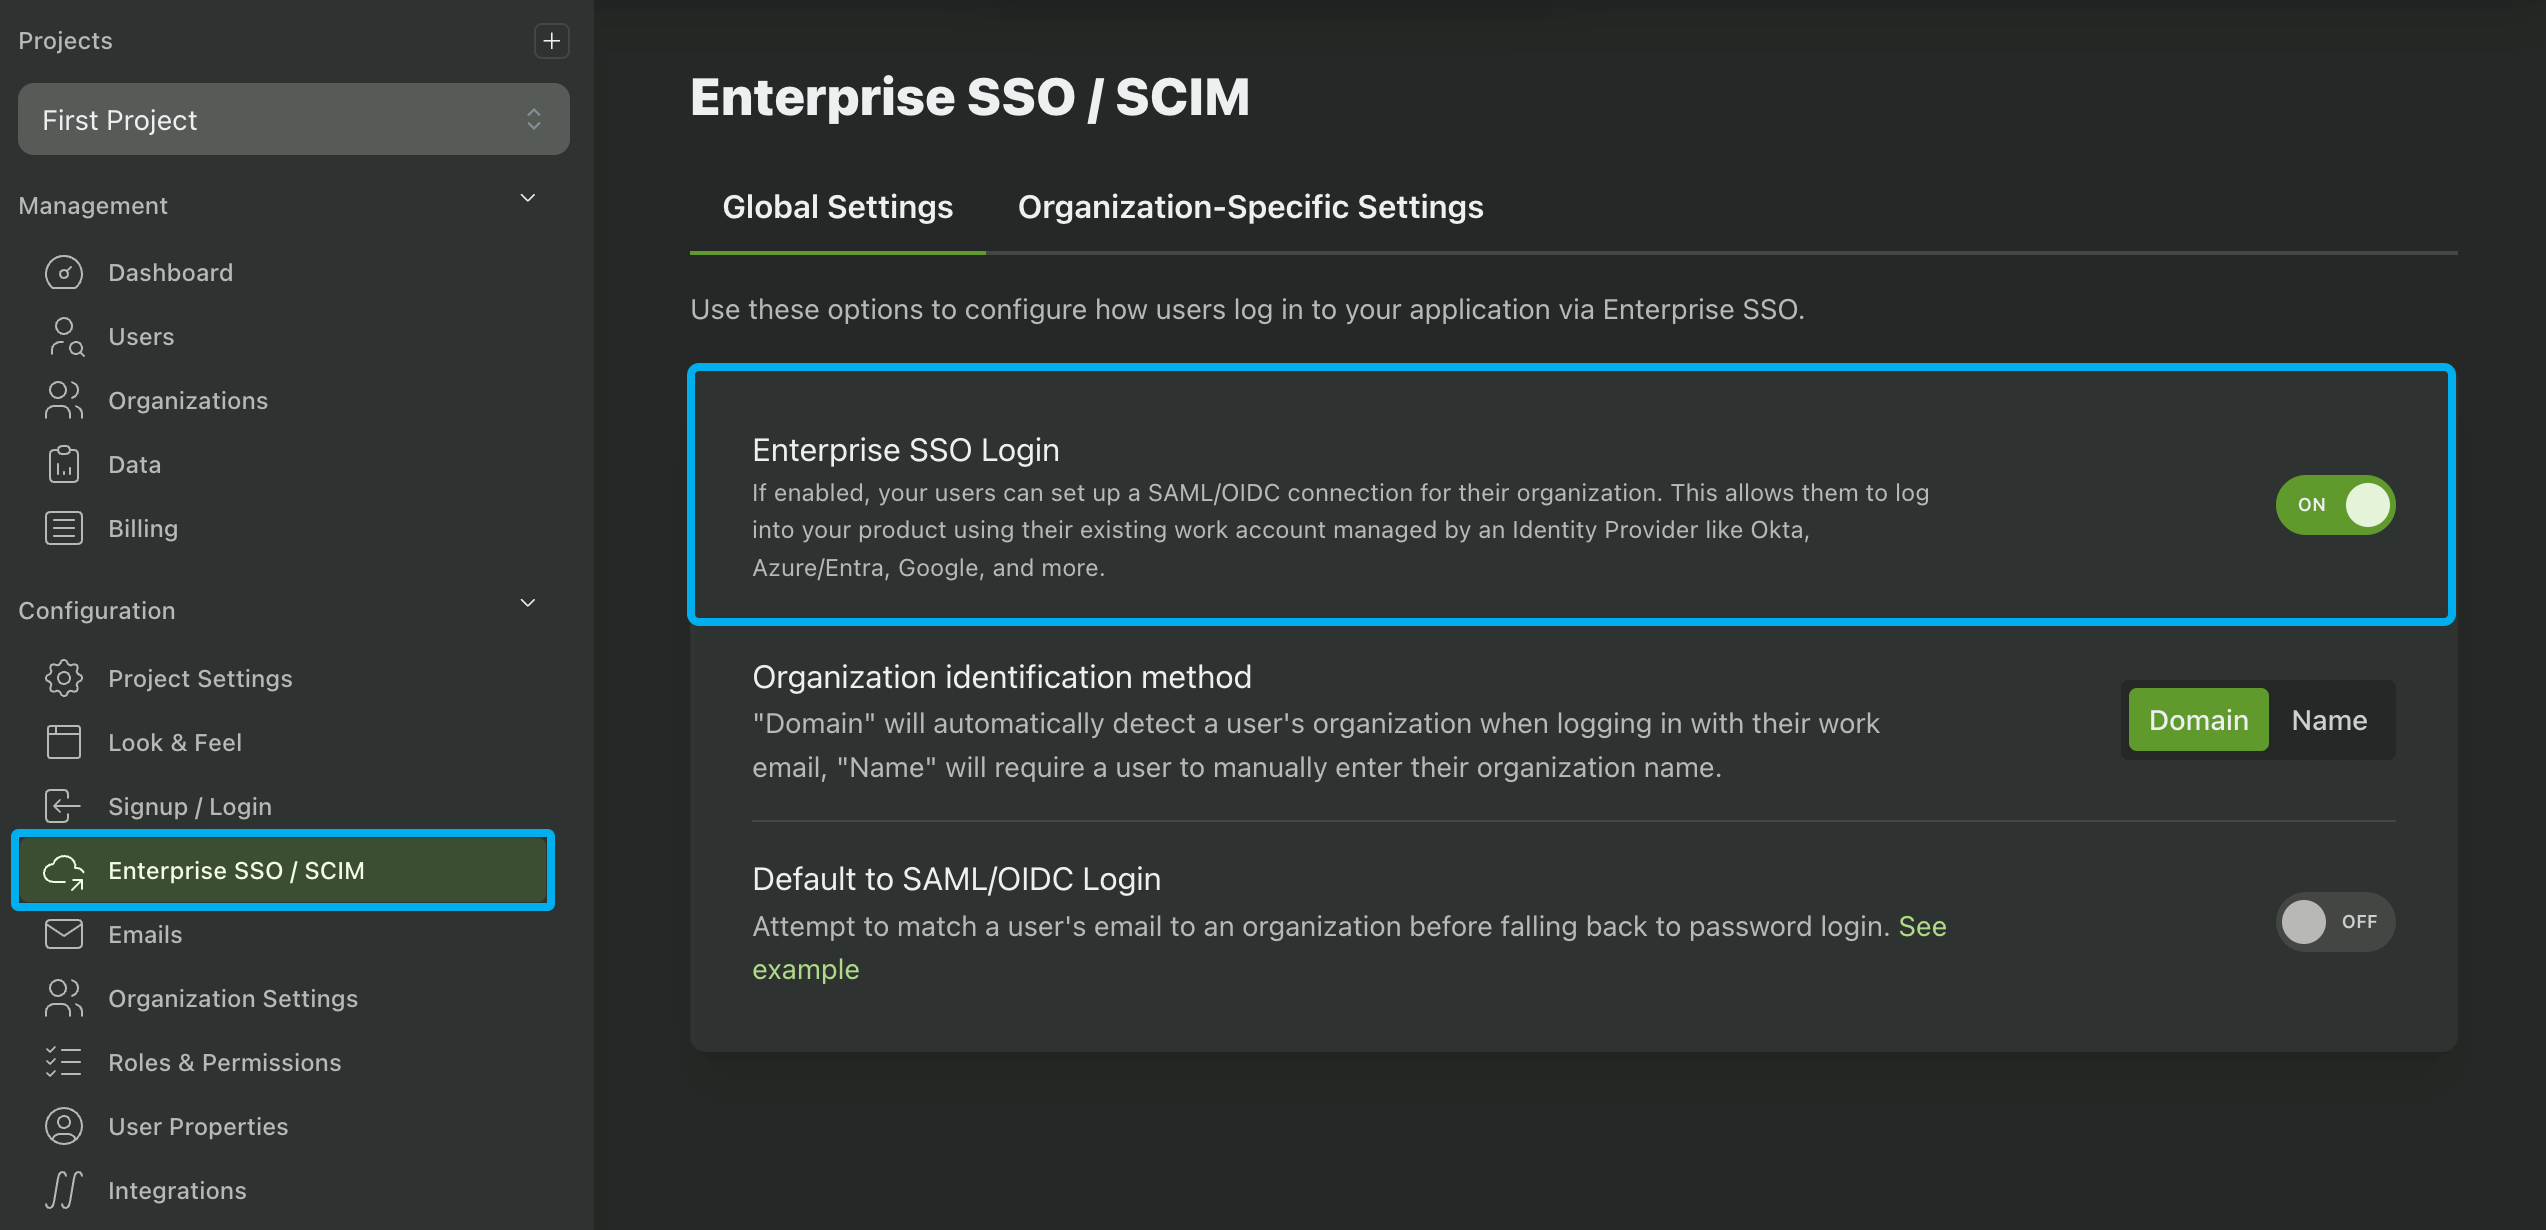Select Name as identification method
The height and width of the screenshot is (1230, 2546).
tap(2330, 719)
